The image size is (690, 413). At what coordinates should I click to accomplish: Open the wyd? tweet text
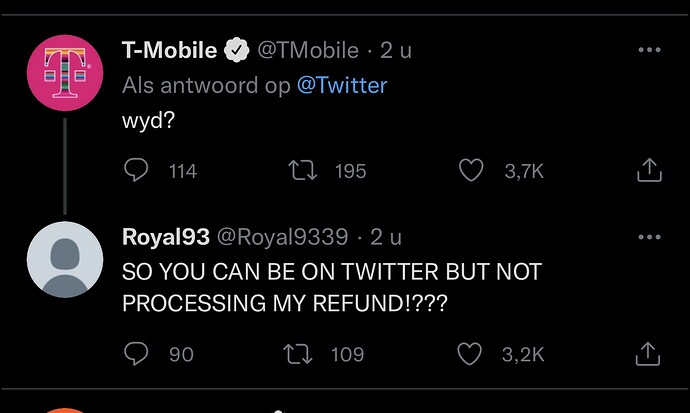(148, 120)
